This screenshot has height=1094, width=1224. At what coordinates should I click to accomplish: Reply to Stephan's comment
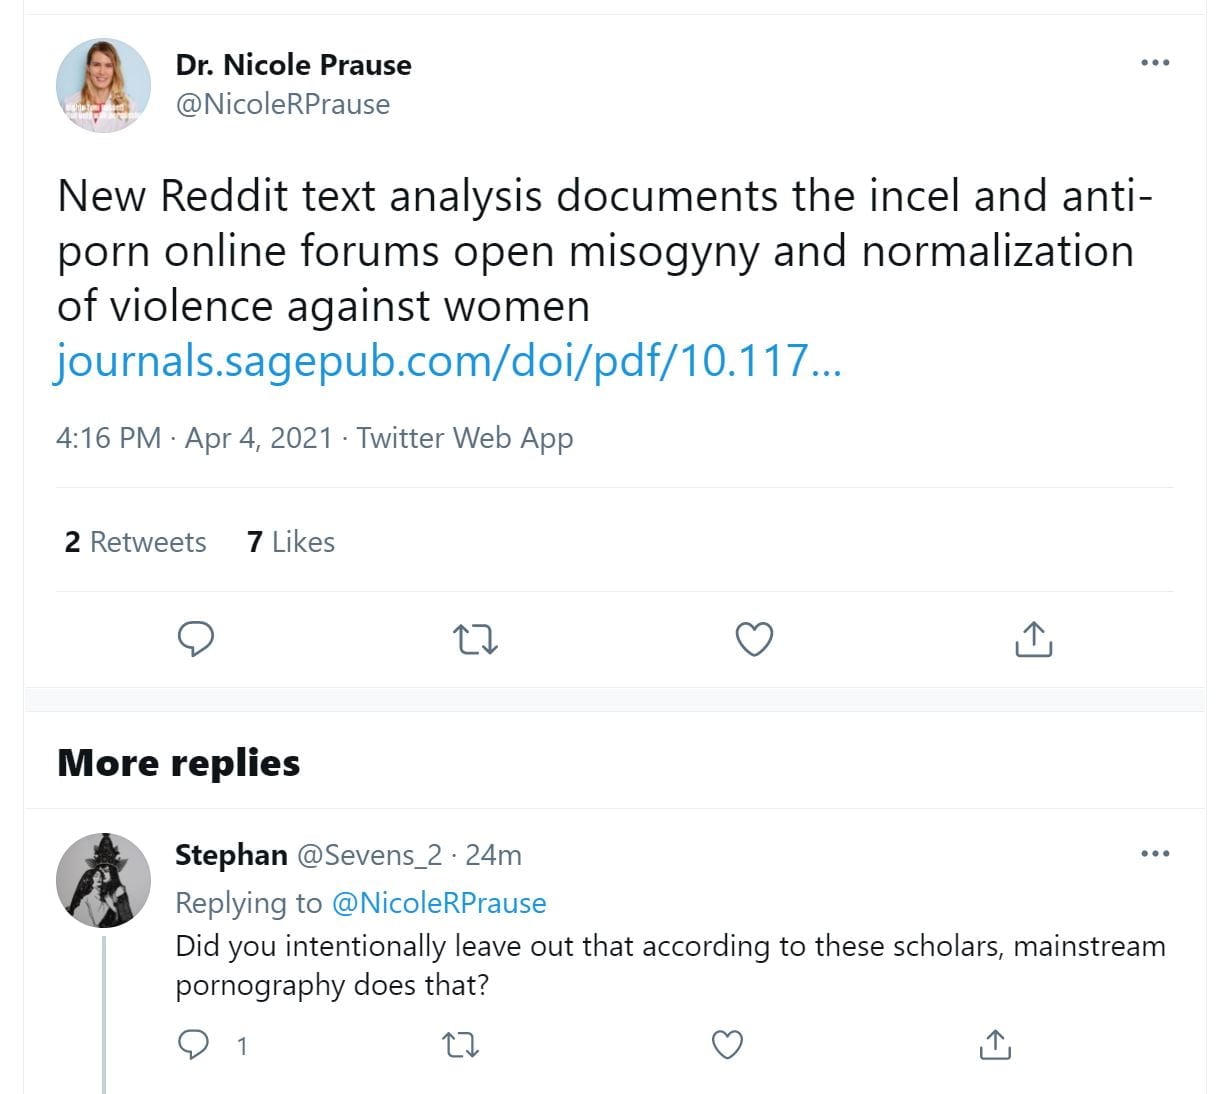tap(194, 1045)
